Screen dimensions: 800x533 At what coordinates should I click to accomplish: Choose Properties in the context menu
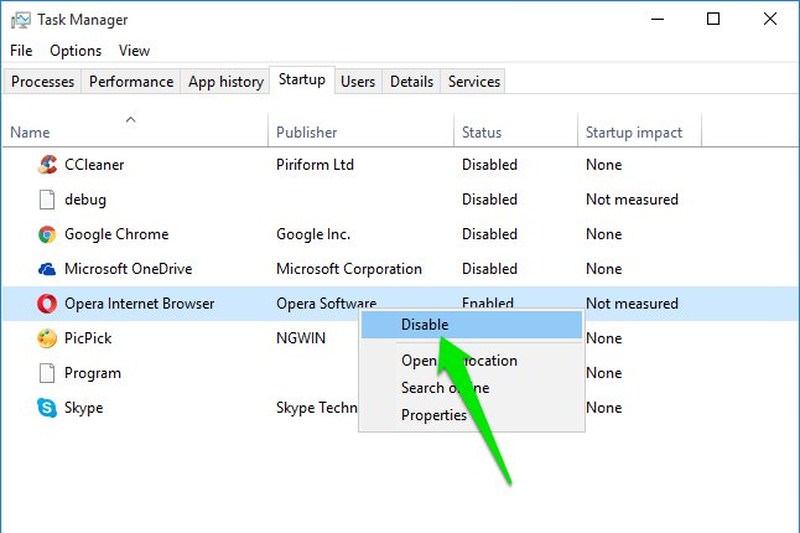tap(471, 415)
